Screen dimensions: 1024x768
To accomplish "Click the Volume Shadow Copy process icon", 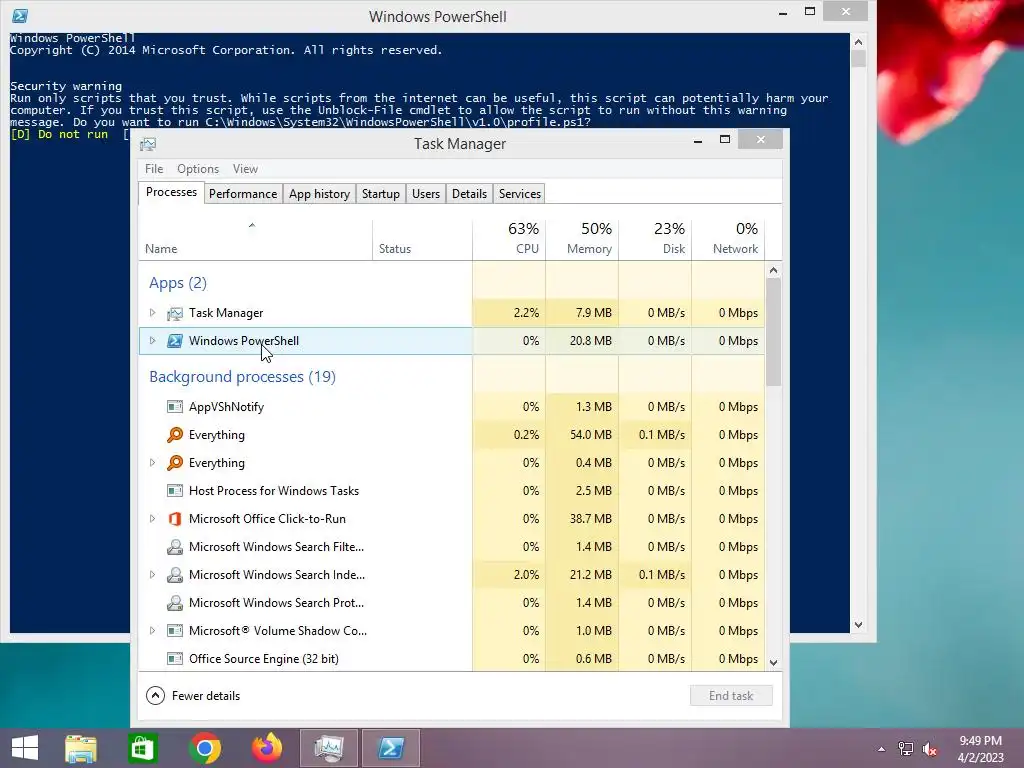I will (x=174, y=631).
